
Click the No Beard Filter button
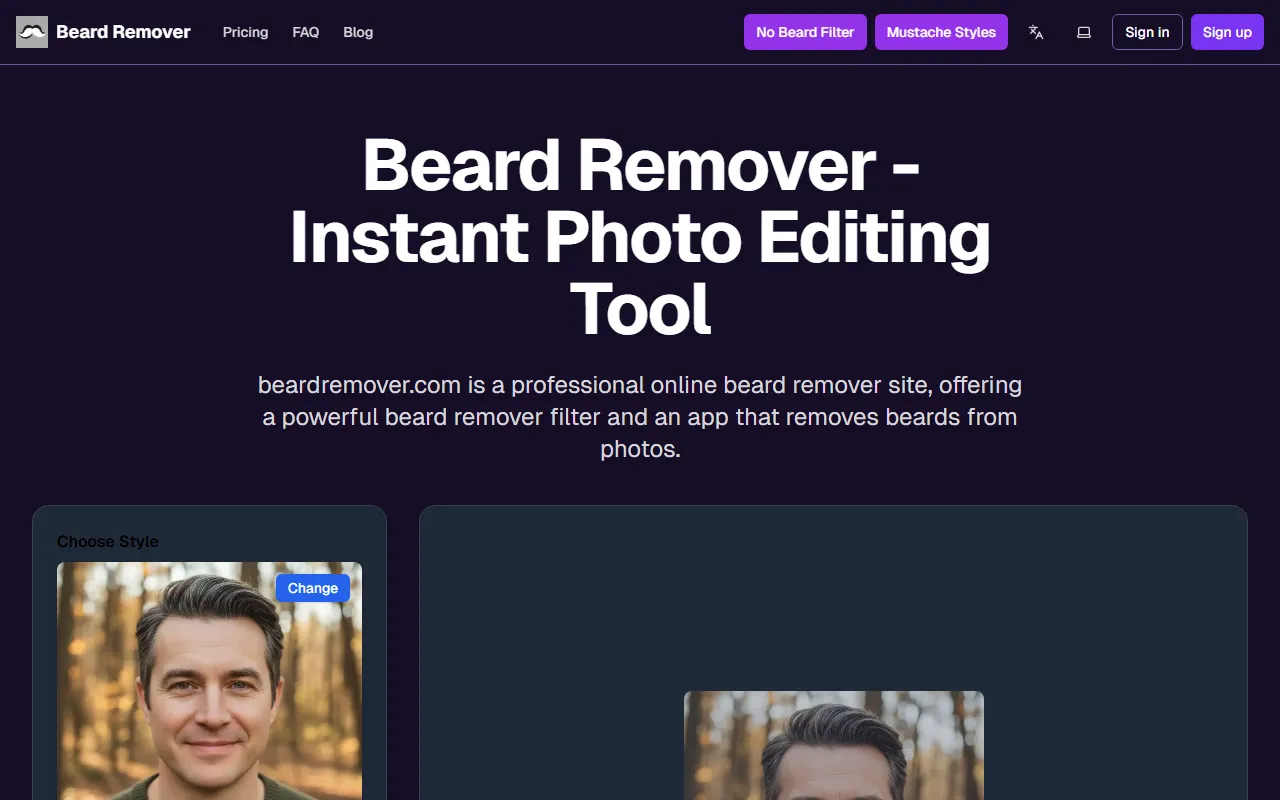coord(805,32)
